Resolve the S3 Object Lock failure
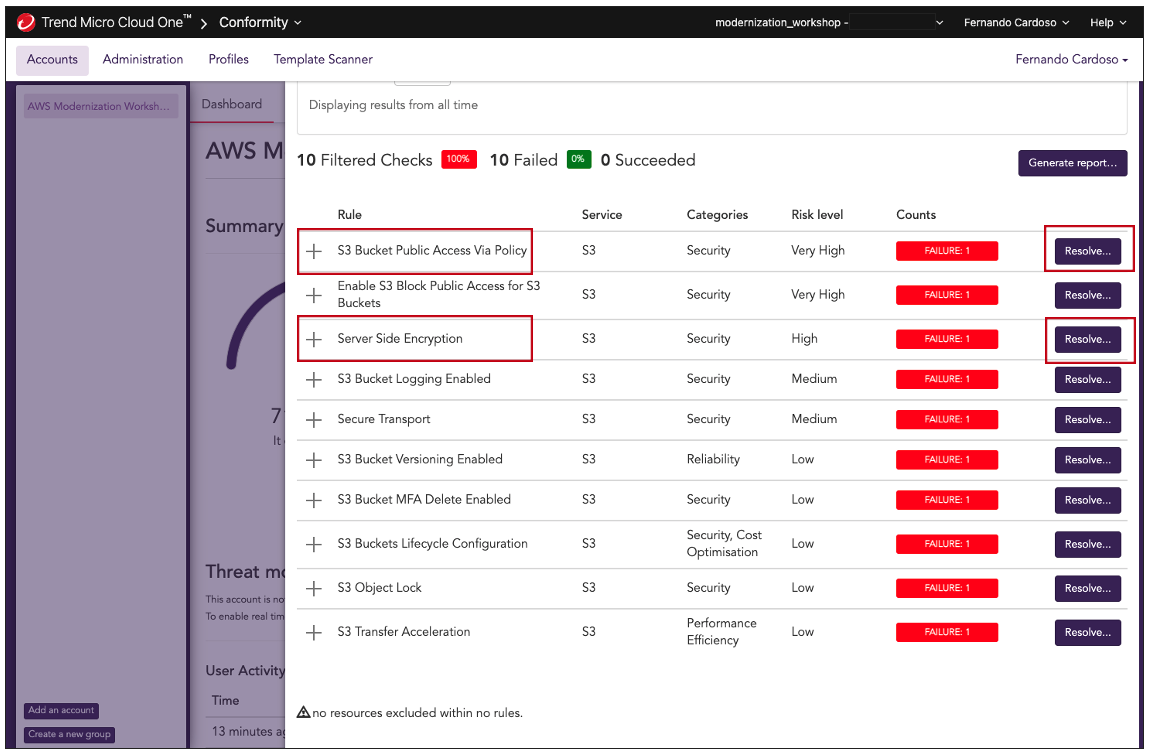The height and width of the screenshot is (753, 1149). pyautogui.click(x=1087, y=588)
